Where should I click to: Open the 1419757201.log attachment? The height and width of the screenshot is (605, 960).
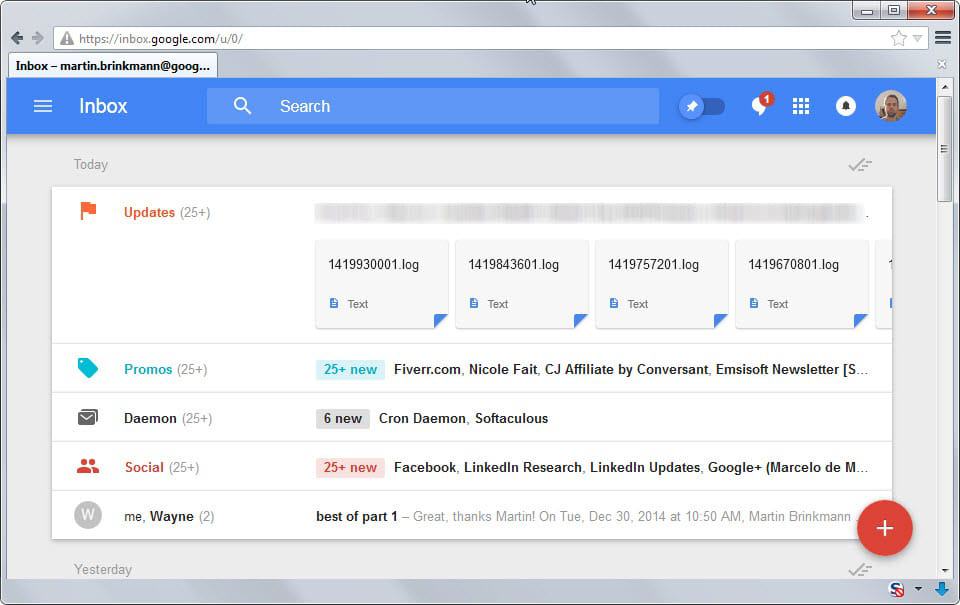[661, 283]
